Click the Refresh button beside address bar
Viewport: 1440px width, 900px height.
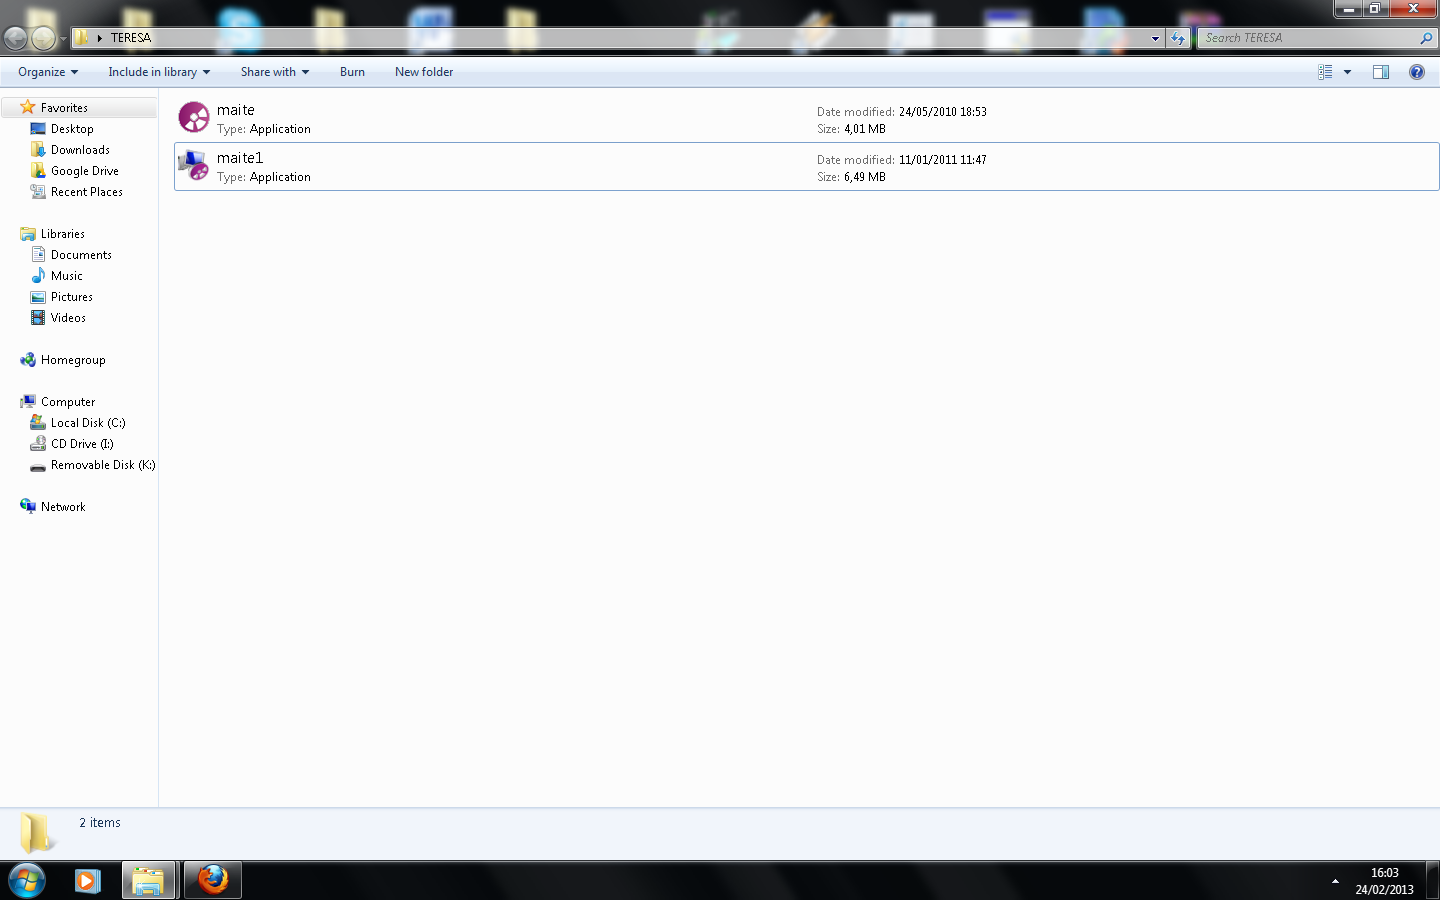(x=1178, y=39)
